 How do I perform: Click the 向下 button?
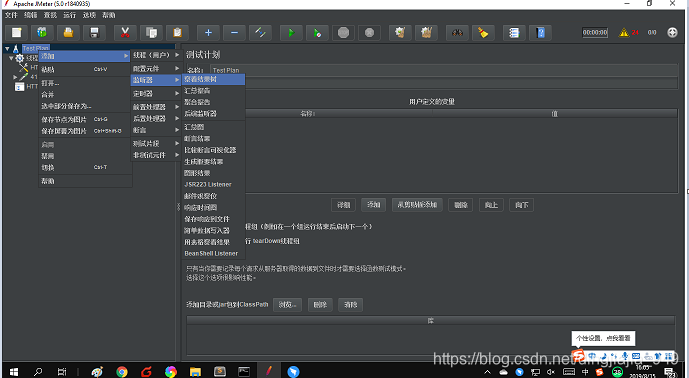click(522, 205)
